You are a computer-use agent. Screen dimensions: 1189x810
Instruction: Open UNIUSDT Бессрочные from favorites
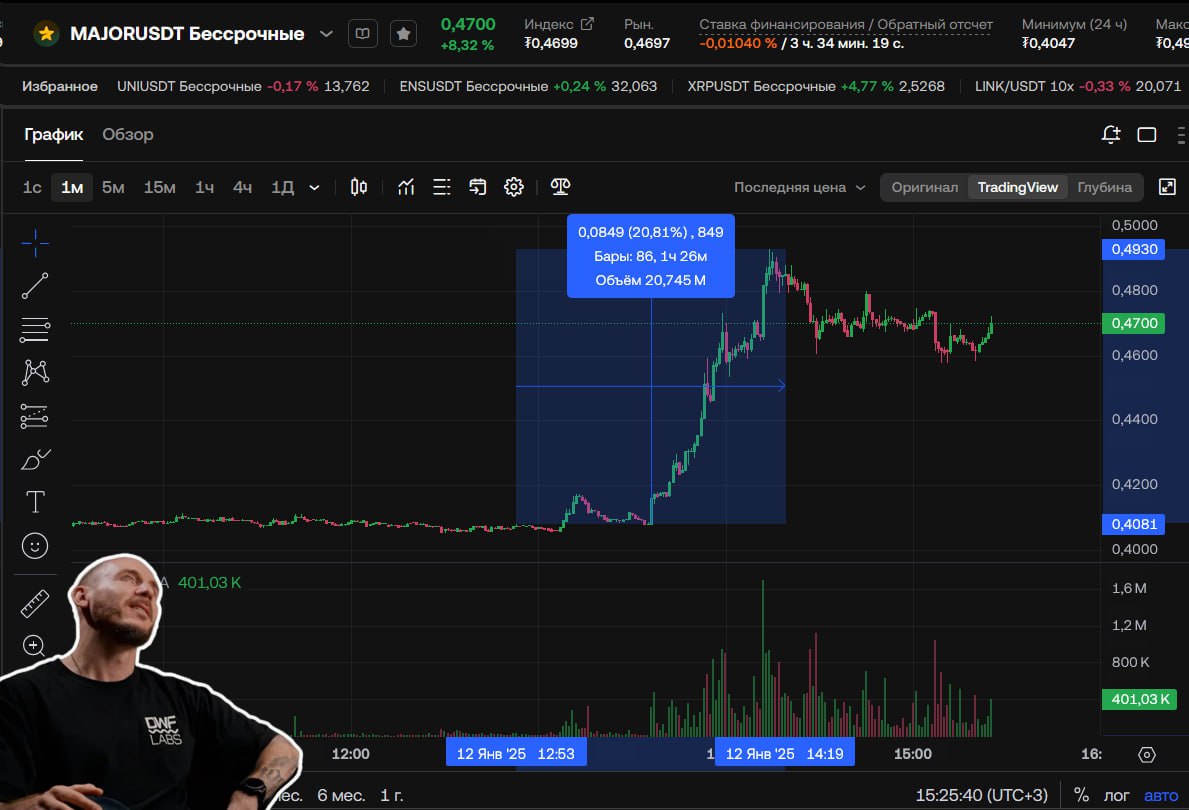click(243, 86)
